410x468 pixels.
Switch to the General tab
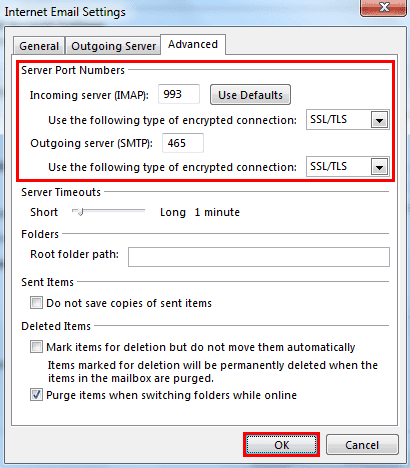tap(39, 46)
